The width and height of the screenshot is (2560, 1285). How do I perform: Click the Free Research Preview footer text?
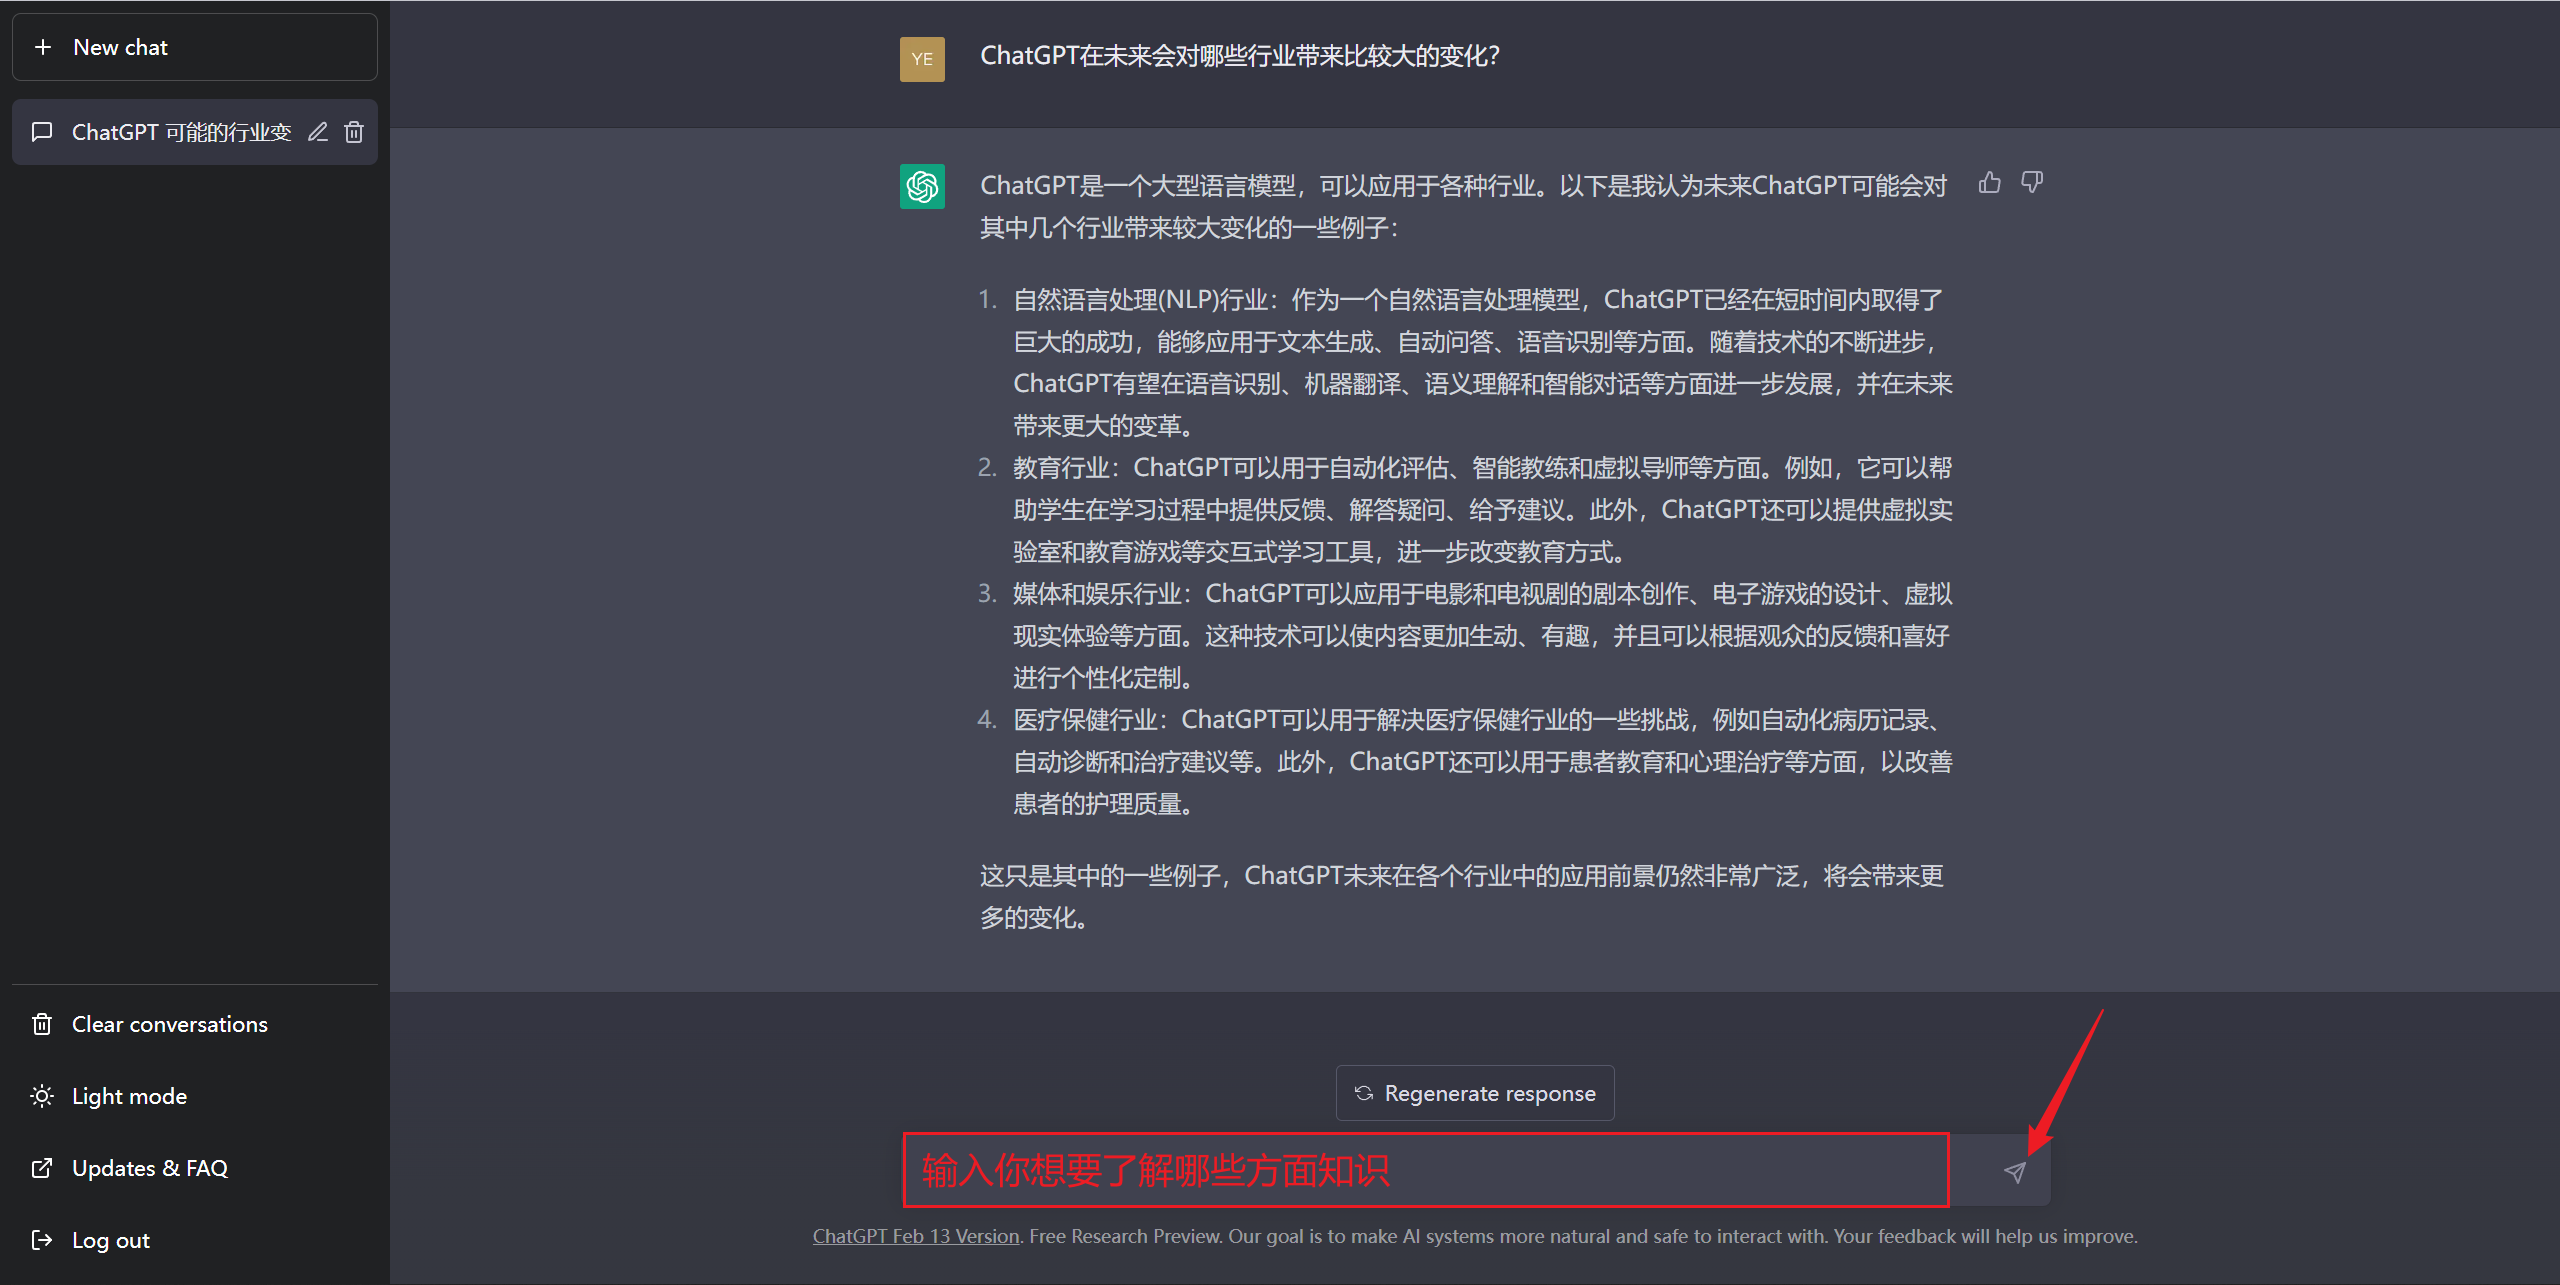1125,1236
